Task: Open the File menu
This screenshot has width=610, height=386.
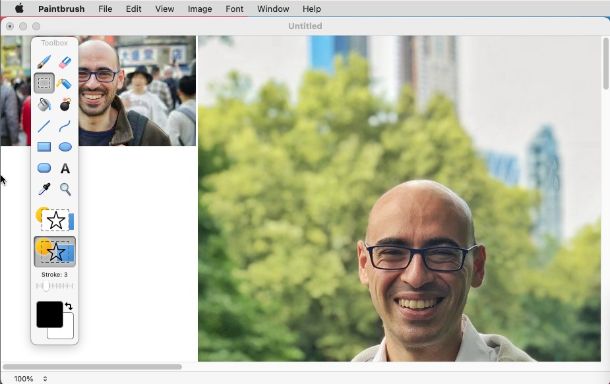Action: (x=105, y=9)
